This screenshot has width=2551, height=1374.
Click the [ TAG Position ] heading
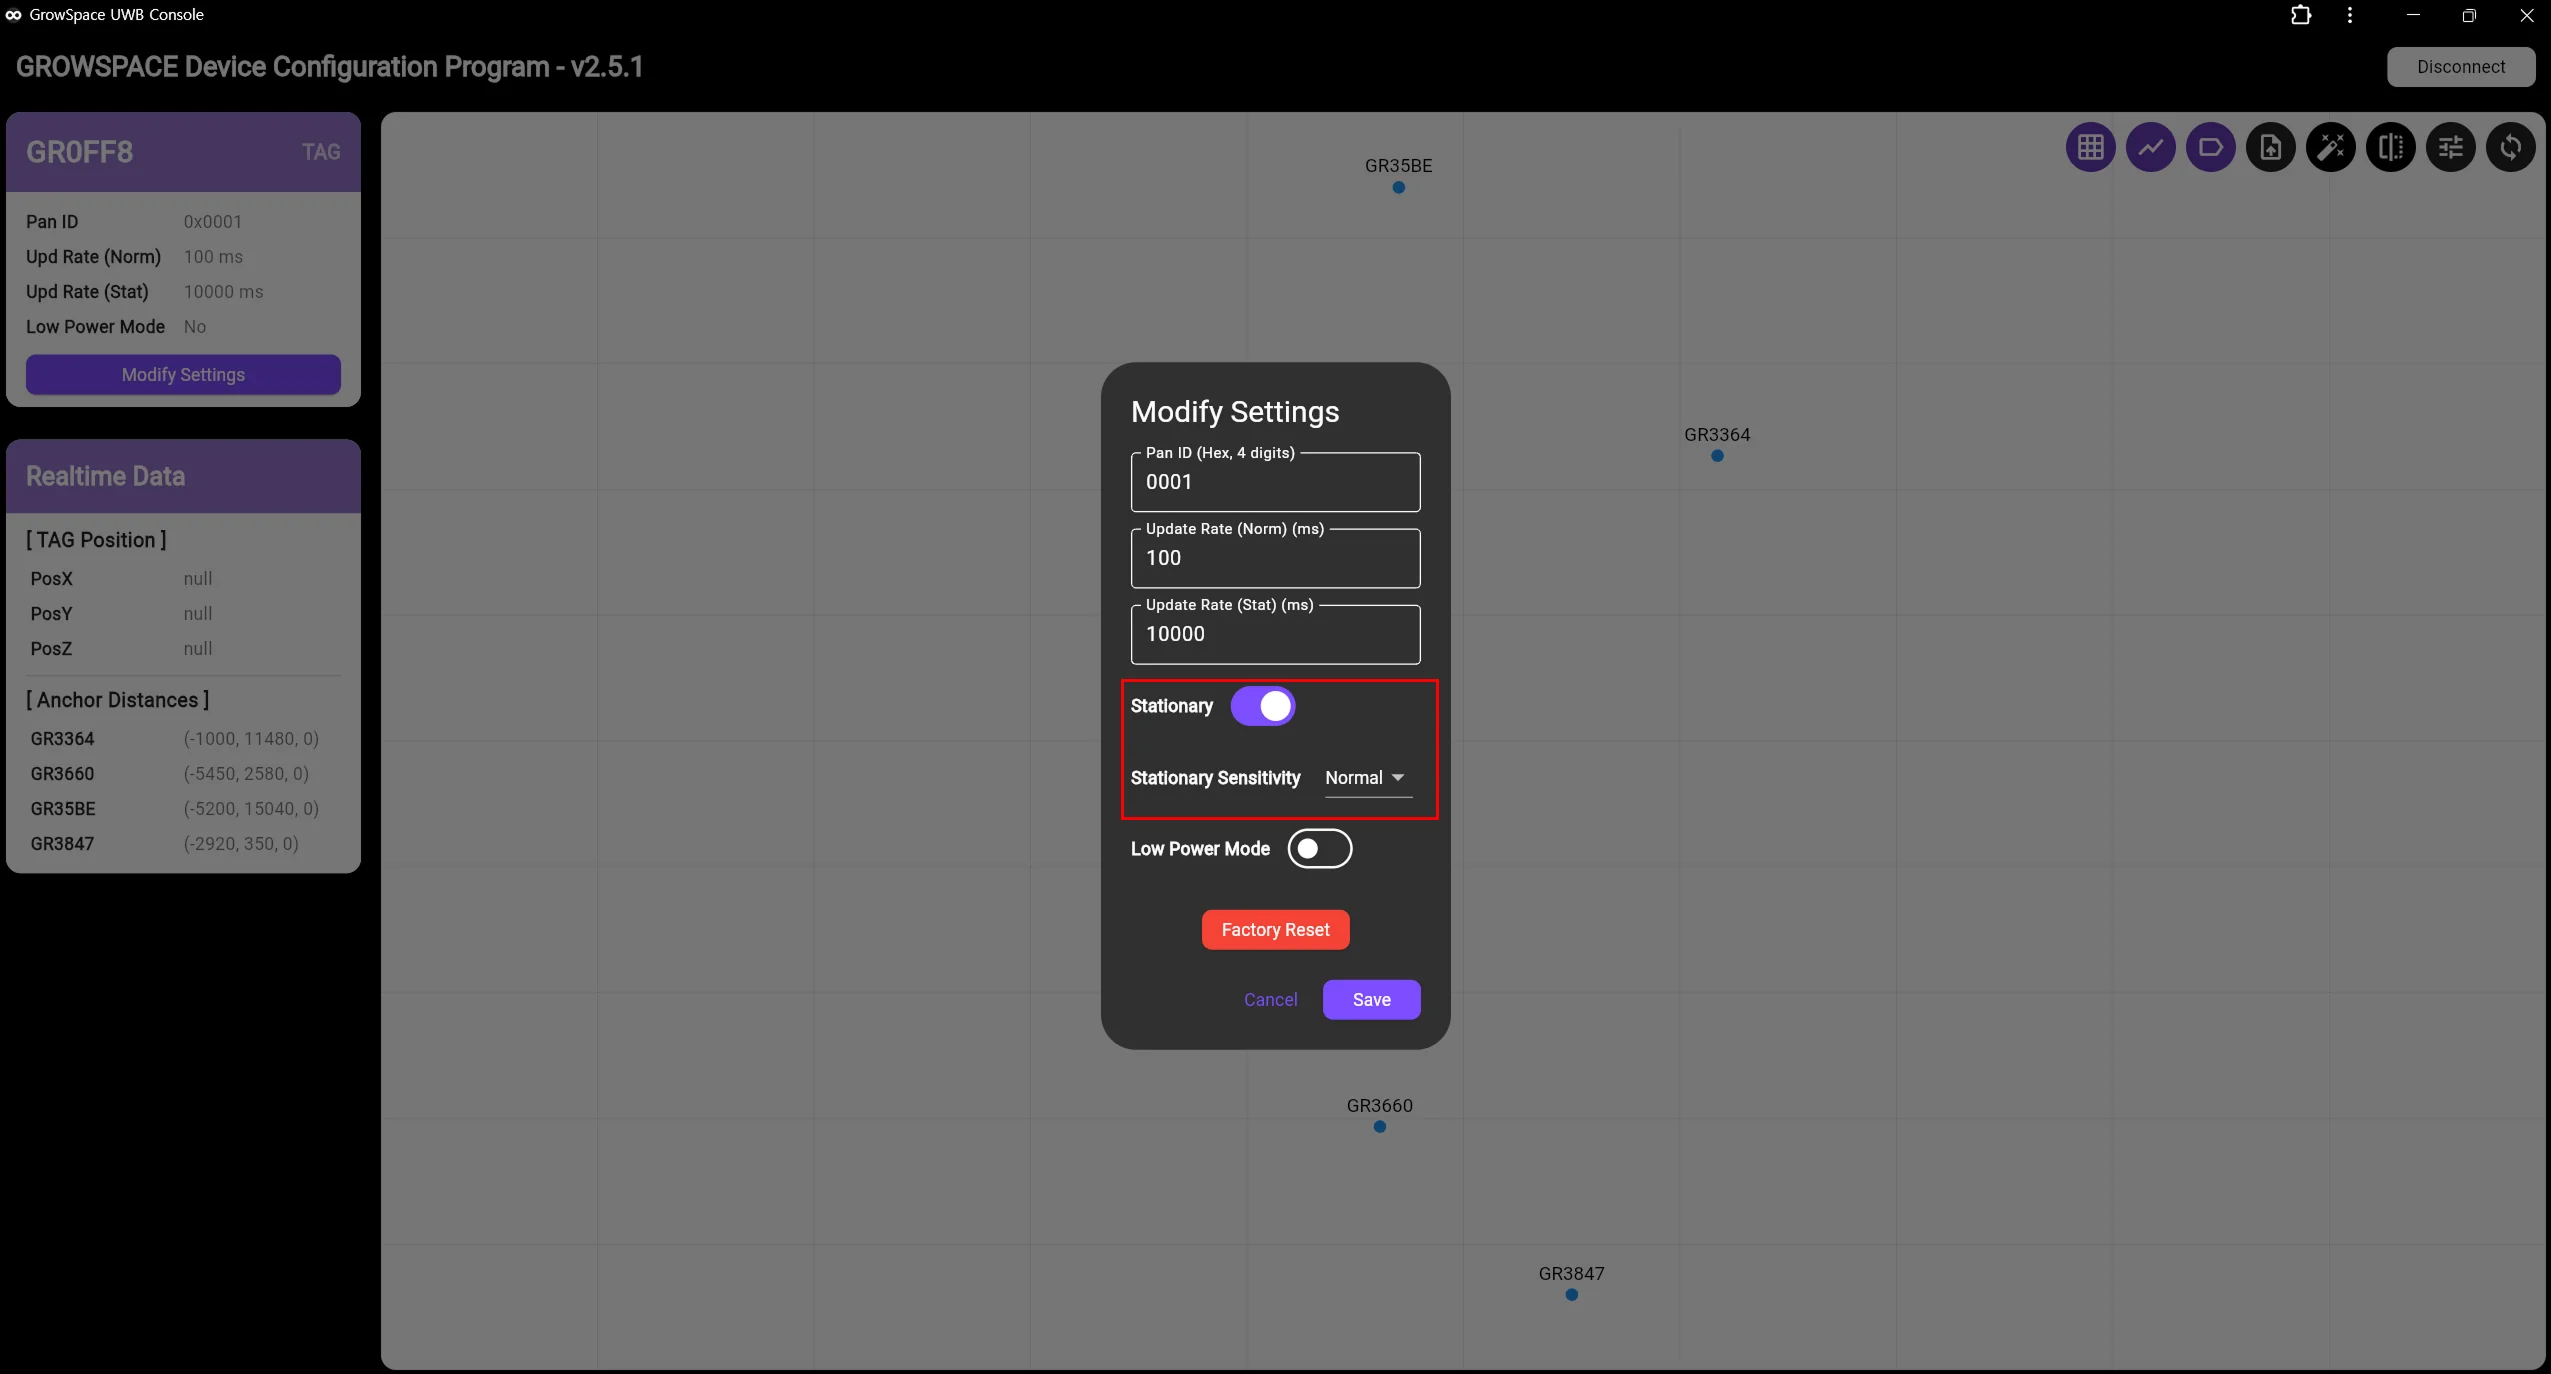click(x=96, y=540)
